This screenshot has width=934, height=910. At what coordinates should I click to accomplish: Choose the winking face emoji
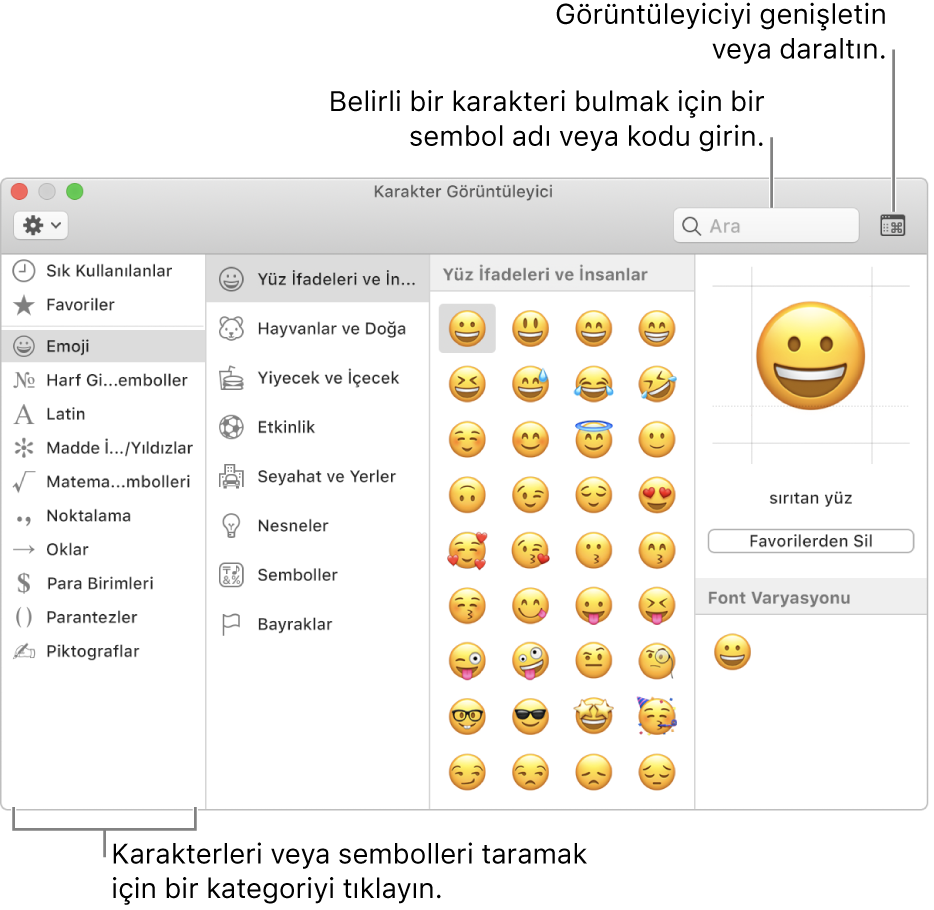pyautogui.click(x=530, y=495)
